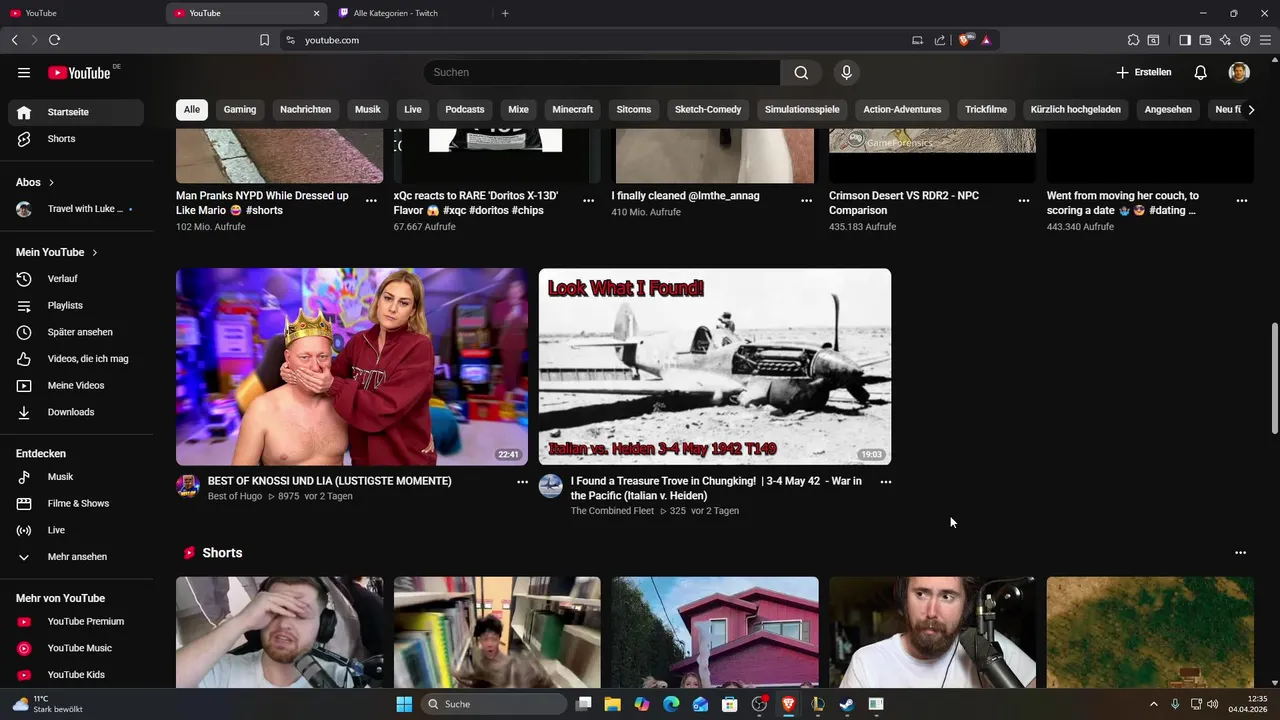Open options for moving her couch short
This screenshot has height=720, width=1280.
1242,201
